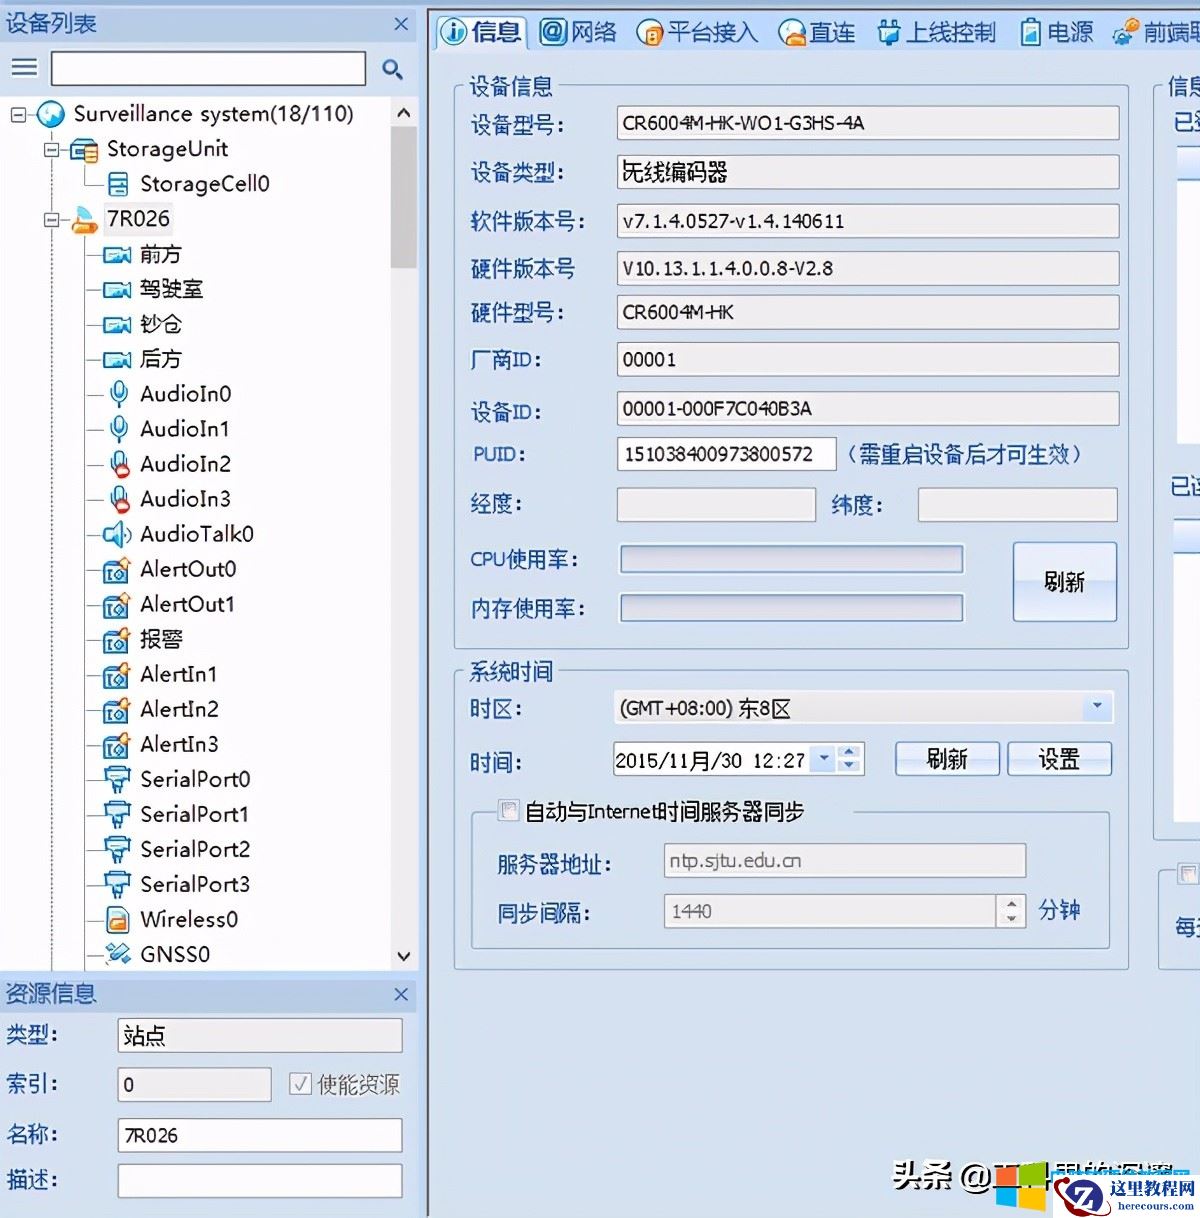Click the 经度 input field
This screenshot has width=1200, height=1218.
coord(716,504)
